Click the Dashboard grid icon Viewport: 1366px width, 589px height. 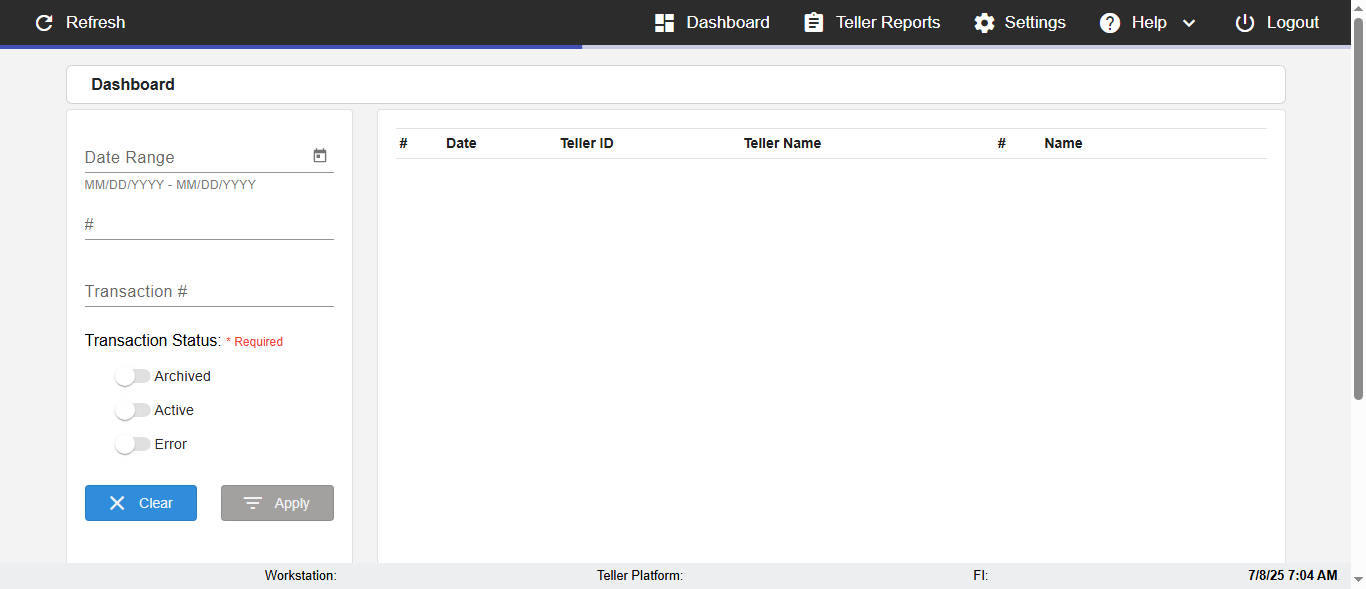pos(664,23)
